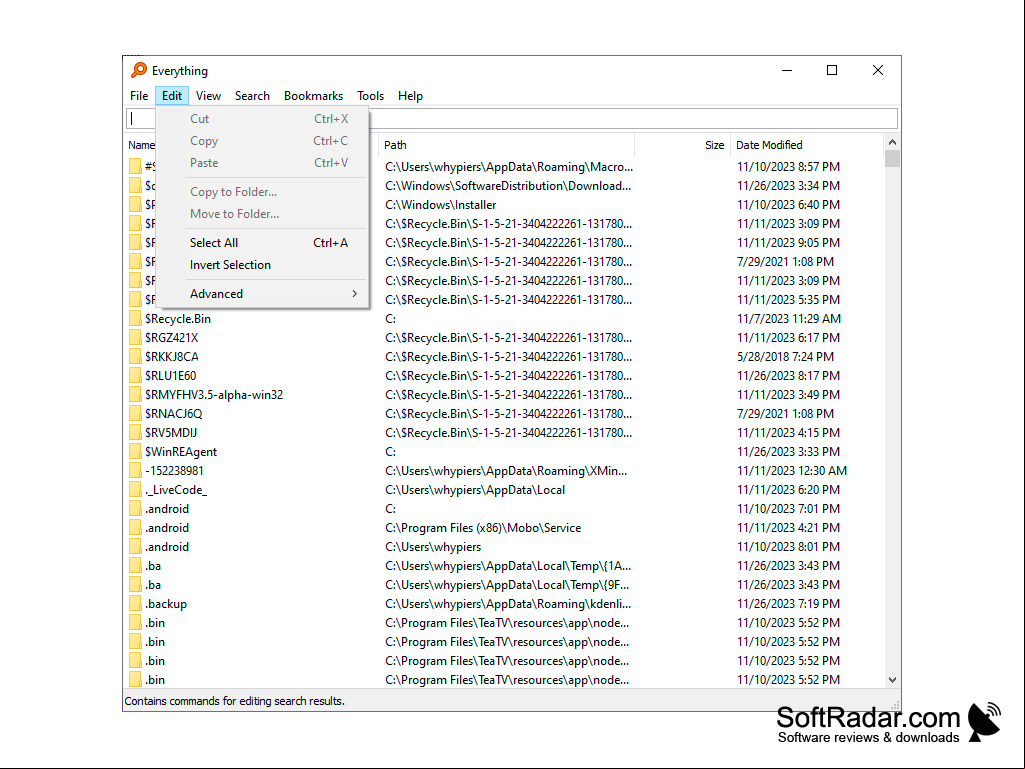
Task: Click the date 11/11/2023 12:30 AM
Action: point(792,470)
